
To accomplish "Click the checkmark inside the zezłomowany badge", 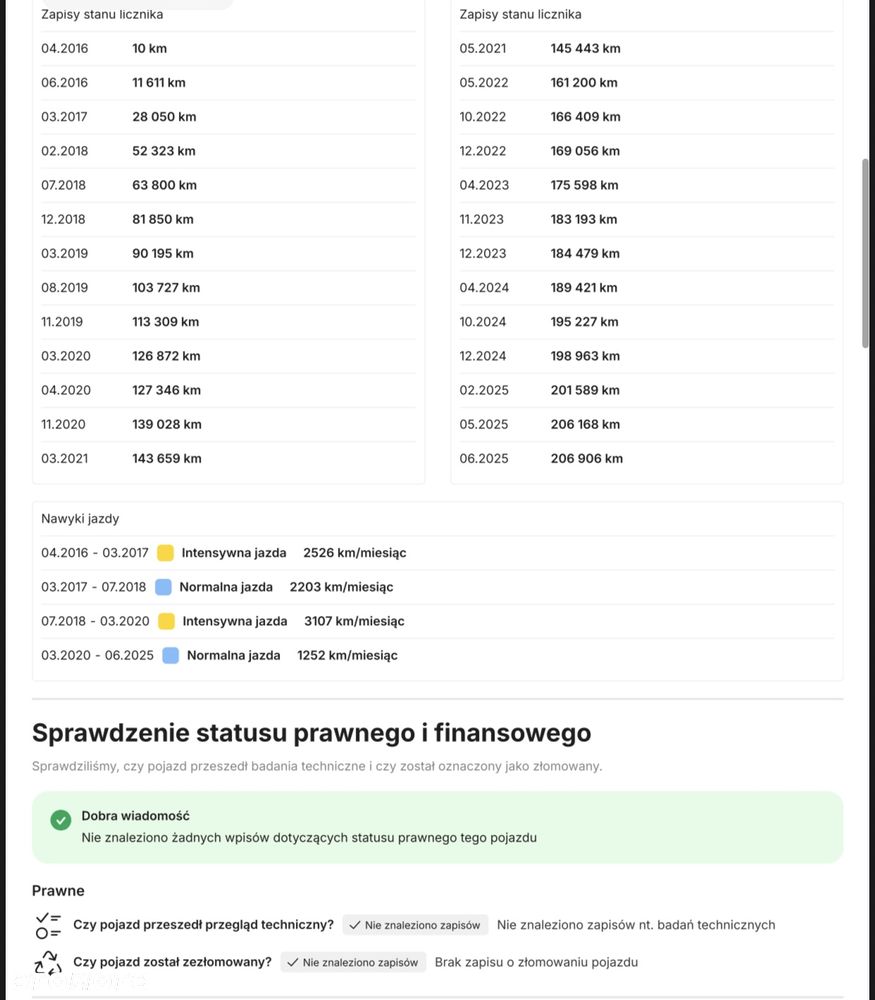I will click(293, 962).
